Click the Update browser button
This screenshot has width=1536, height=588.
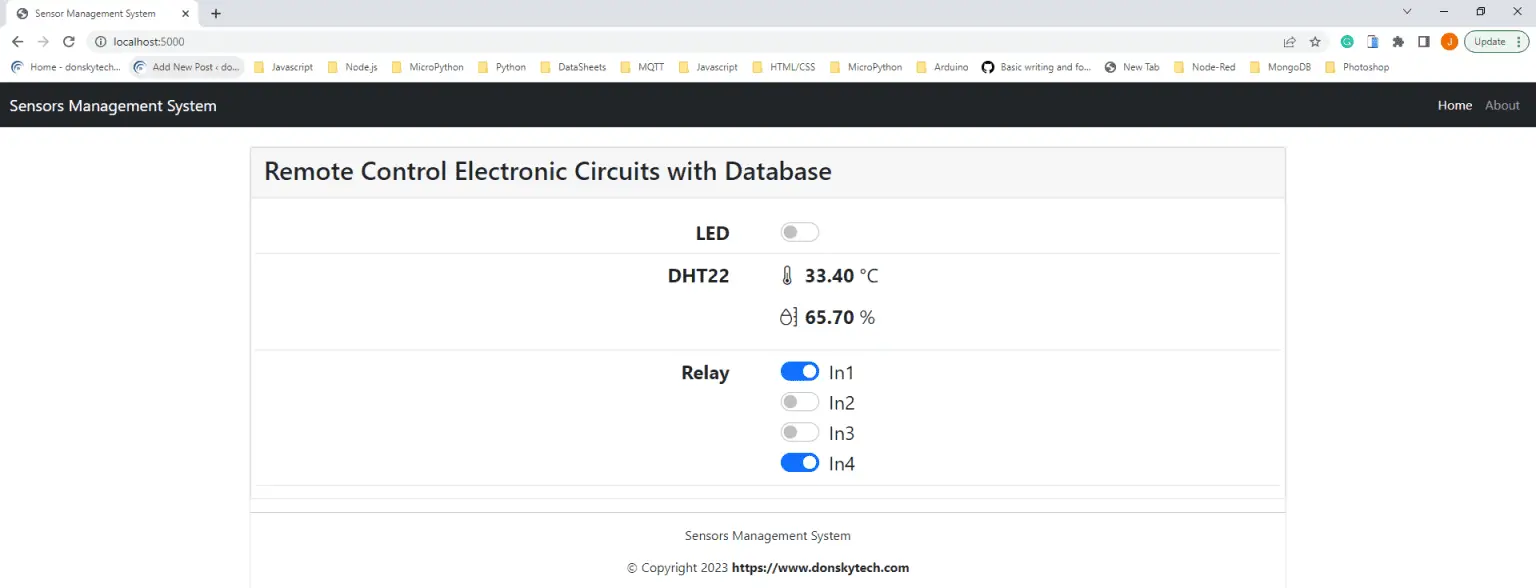[1489, 41]
